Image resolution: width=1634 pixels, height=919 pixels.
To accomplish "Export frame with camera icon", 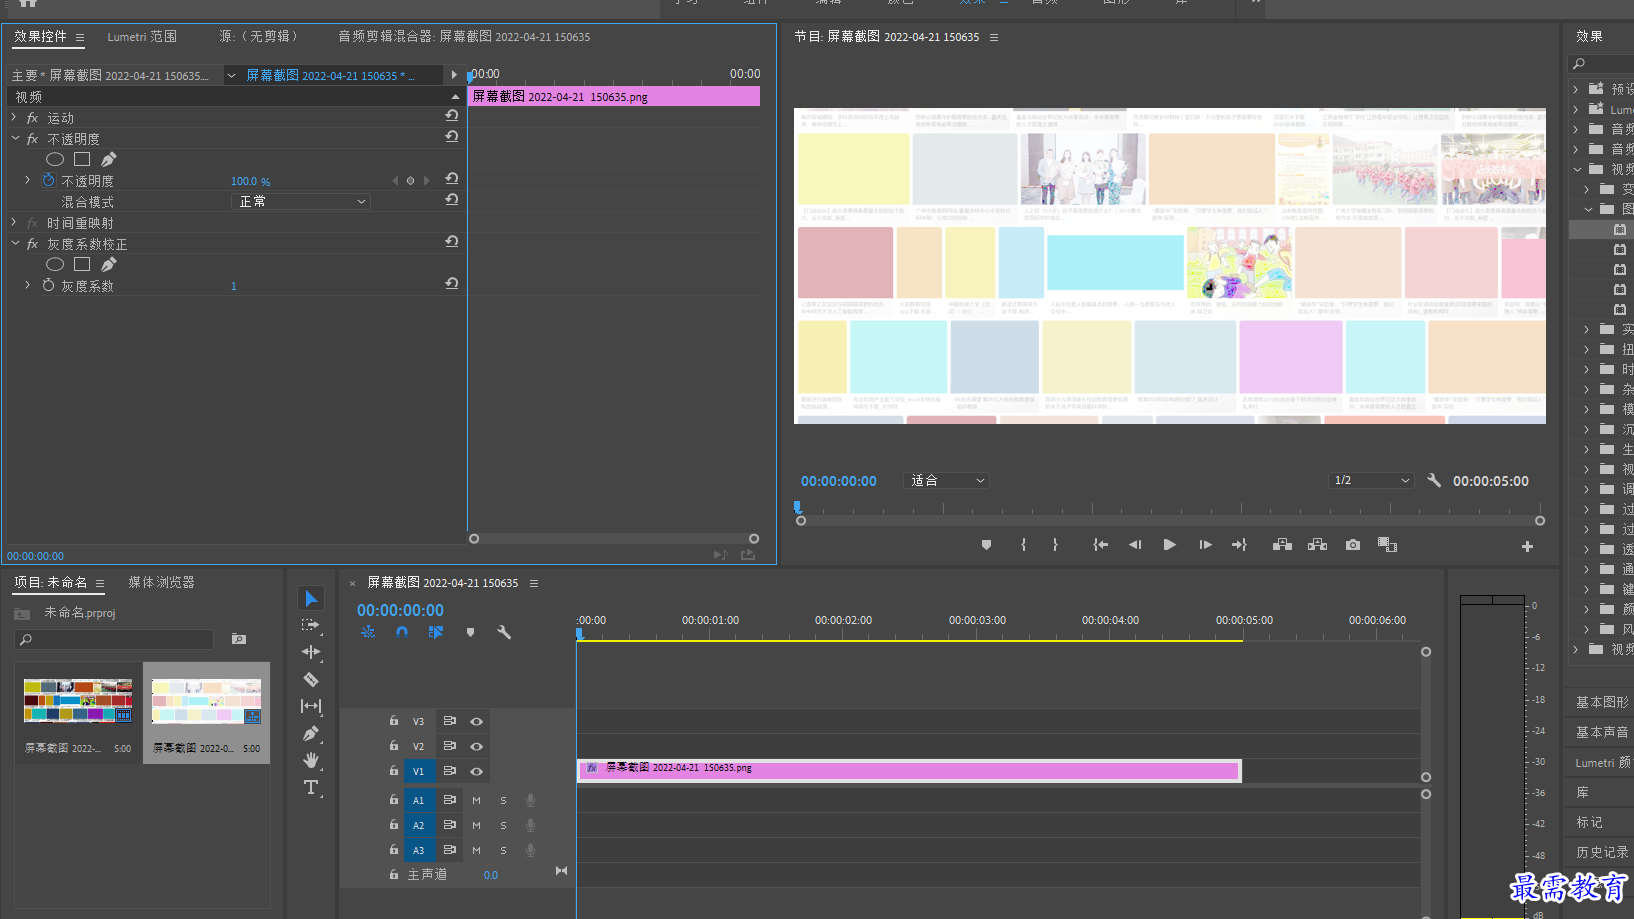I will coord(1353,545).
